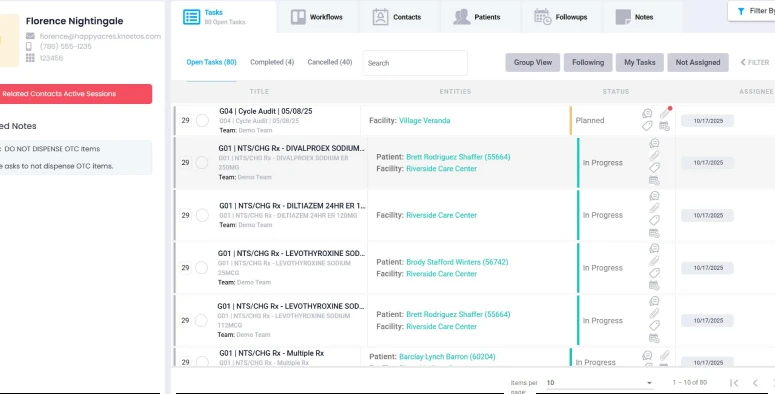Click the tag icon on DILTIAZEM row
This screenshot has width=775, height=394.
[654, 220]
